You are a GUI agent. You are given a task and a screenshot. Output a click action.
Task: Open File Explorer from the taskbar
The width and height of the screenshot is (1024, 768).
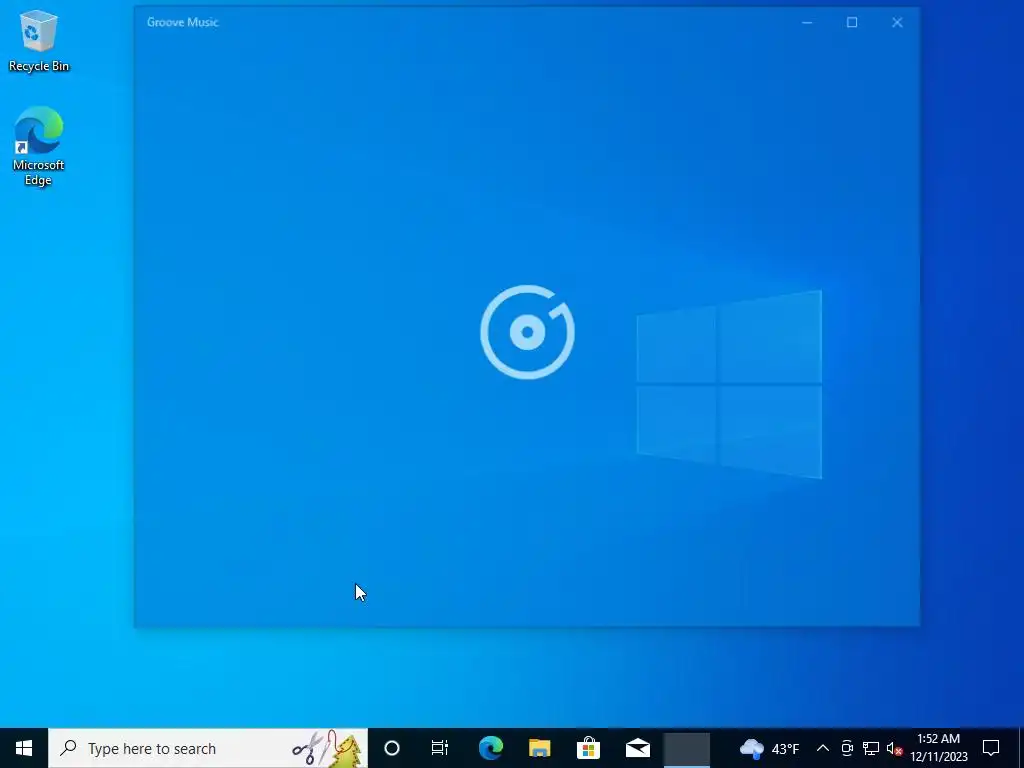point(539,748)
